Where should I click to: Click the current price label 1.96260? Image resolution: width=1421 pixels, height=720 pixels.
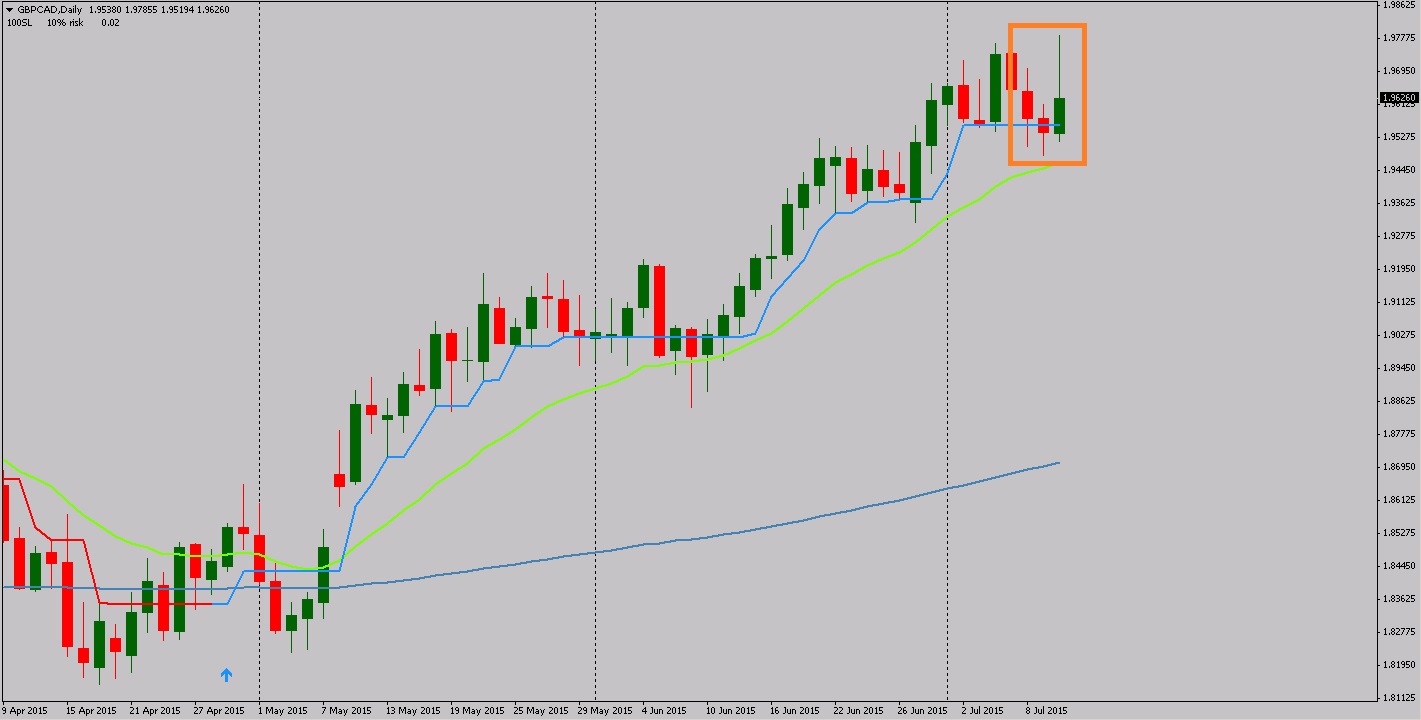point(1398,98)
